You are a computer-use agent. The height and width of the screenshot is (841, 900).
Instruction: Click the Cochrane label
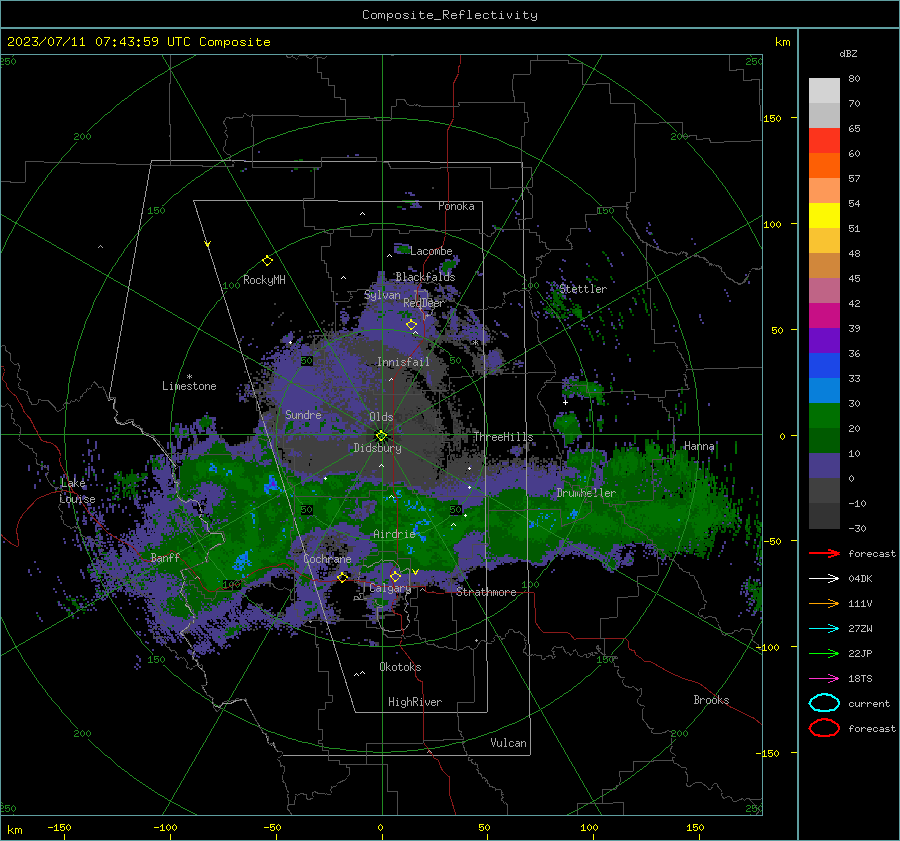click(327, 559)
